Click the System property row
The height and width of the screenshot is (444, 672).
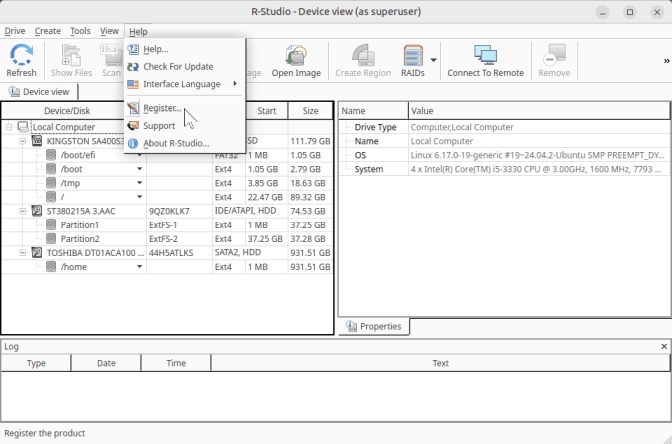click(504, 169)
